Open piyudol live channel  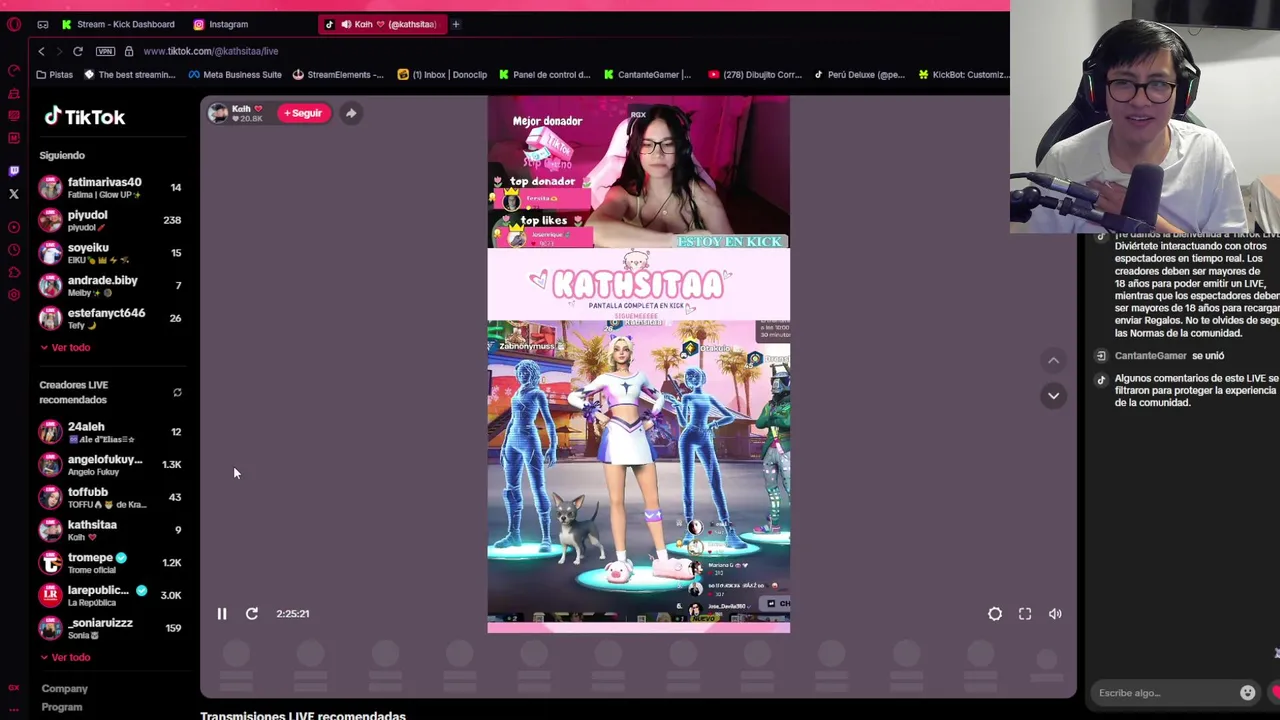pyautogui.click(x=111, y=220)
